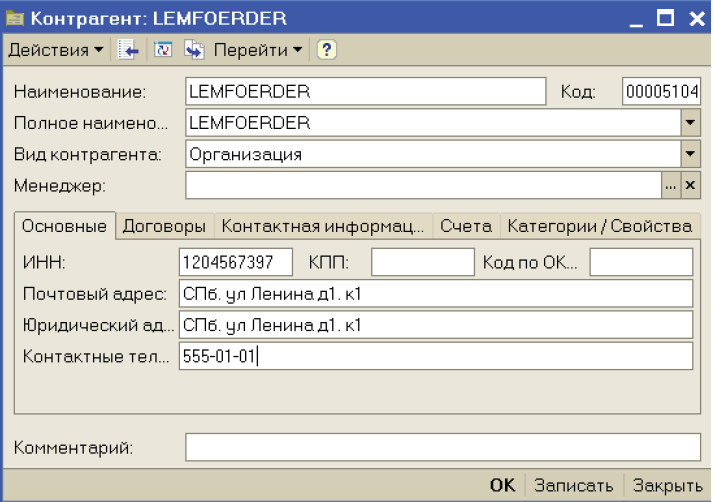Image resolution: width=713 pixels, height=502 pixels.
Task: Click Записать to save the record
Action: [x=573, y=485]
